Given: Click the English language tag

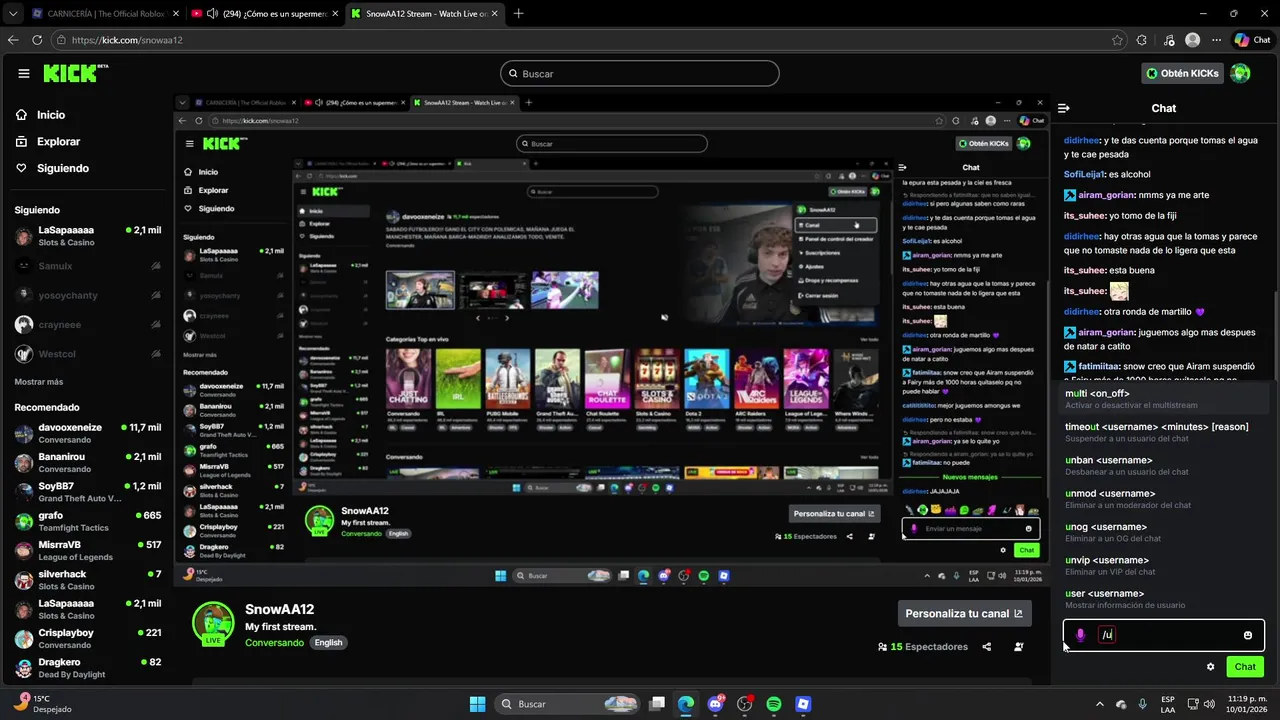Looking at the screenshot, I should (328, 642).
